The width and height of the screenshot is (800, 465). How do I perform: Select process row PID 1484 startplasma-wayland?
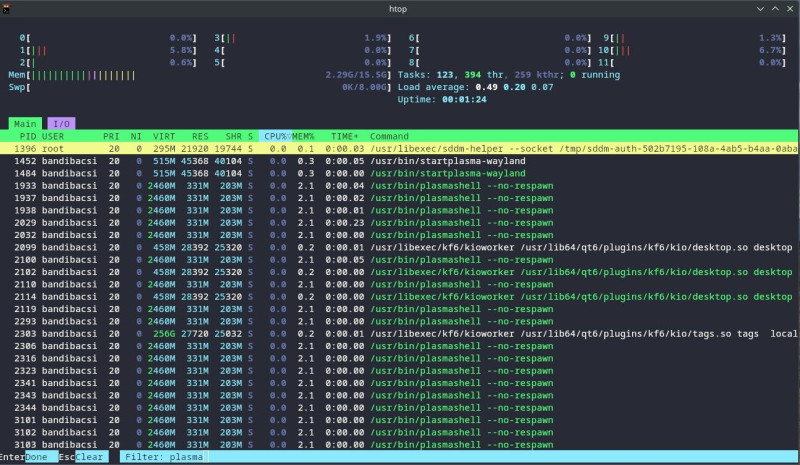400,173
